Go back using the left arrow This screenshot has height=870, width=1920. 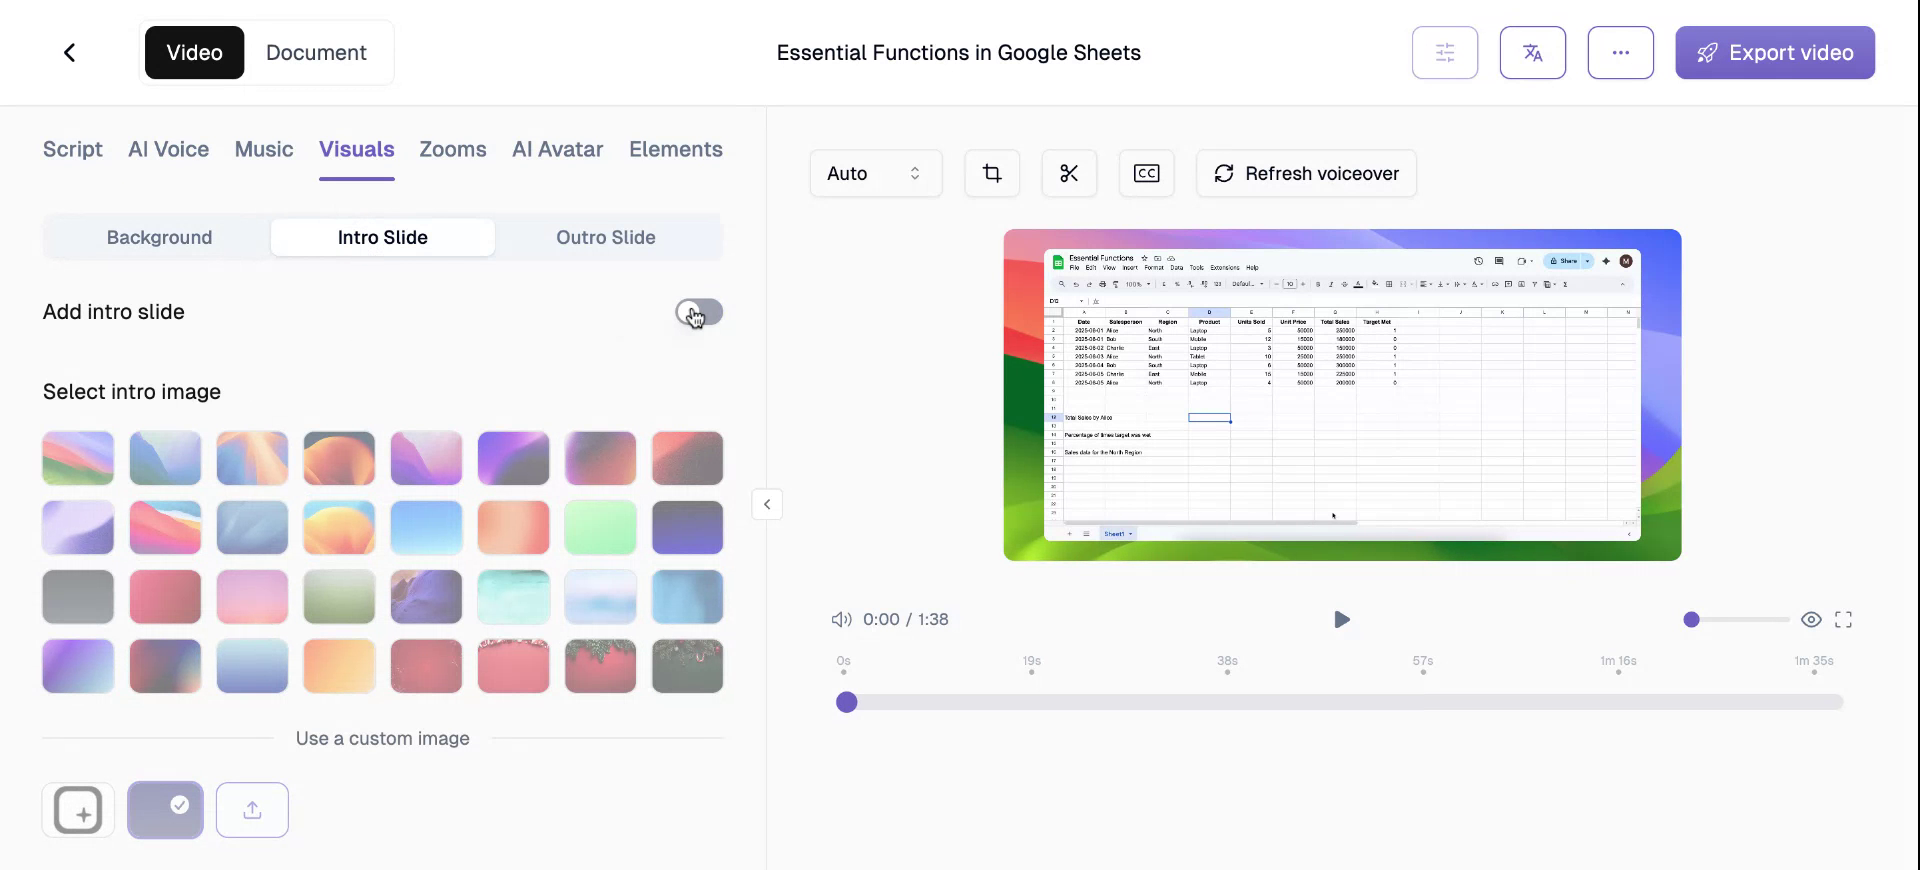tap(70, 52)
